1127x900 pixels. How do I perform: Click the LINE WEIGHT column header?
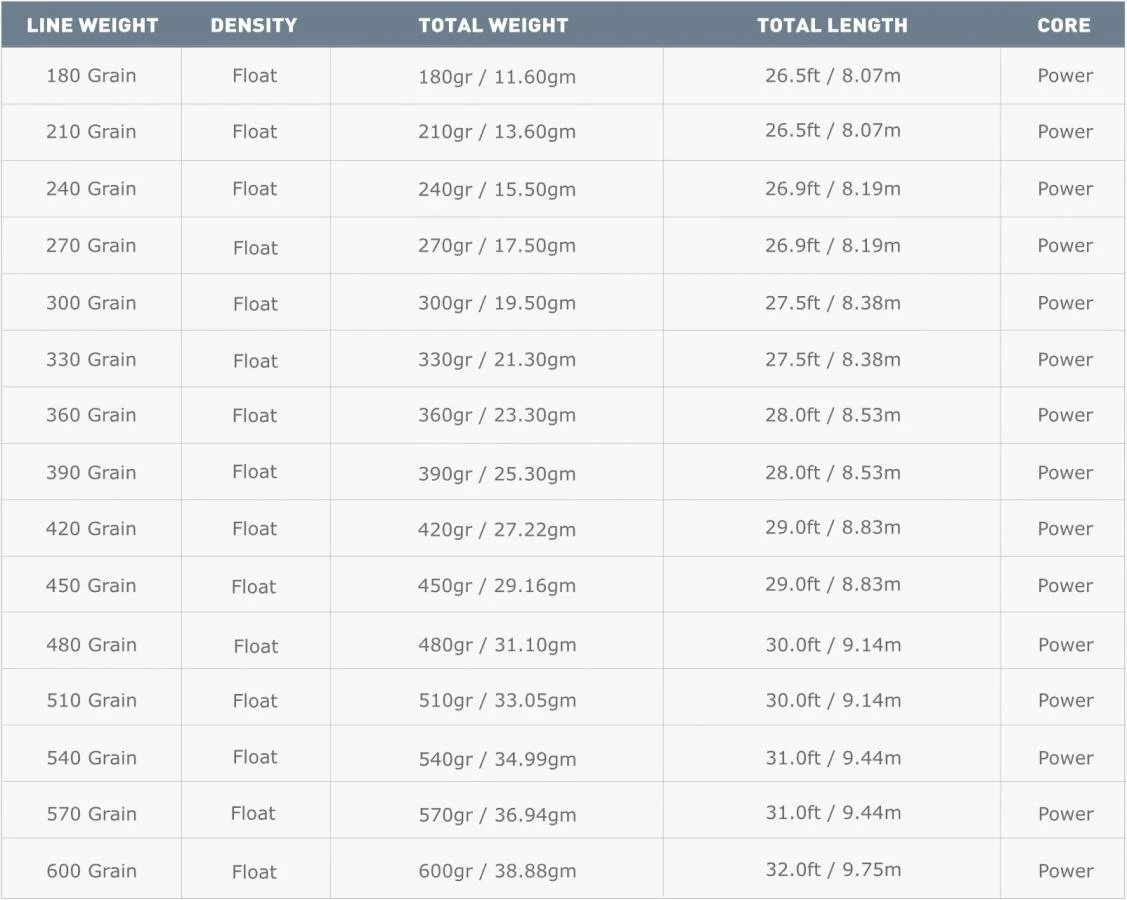[92, 26]
